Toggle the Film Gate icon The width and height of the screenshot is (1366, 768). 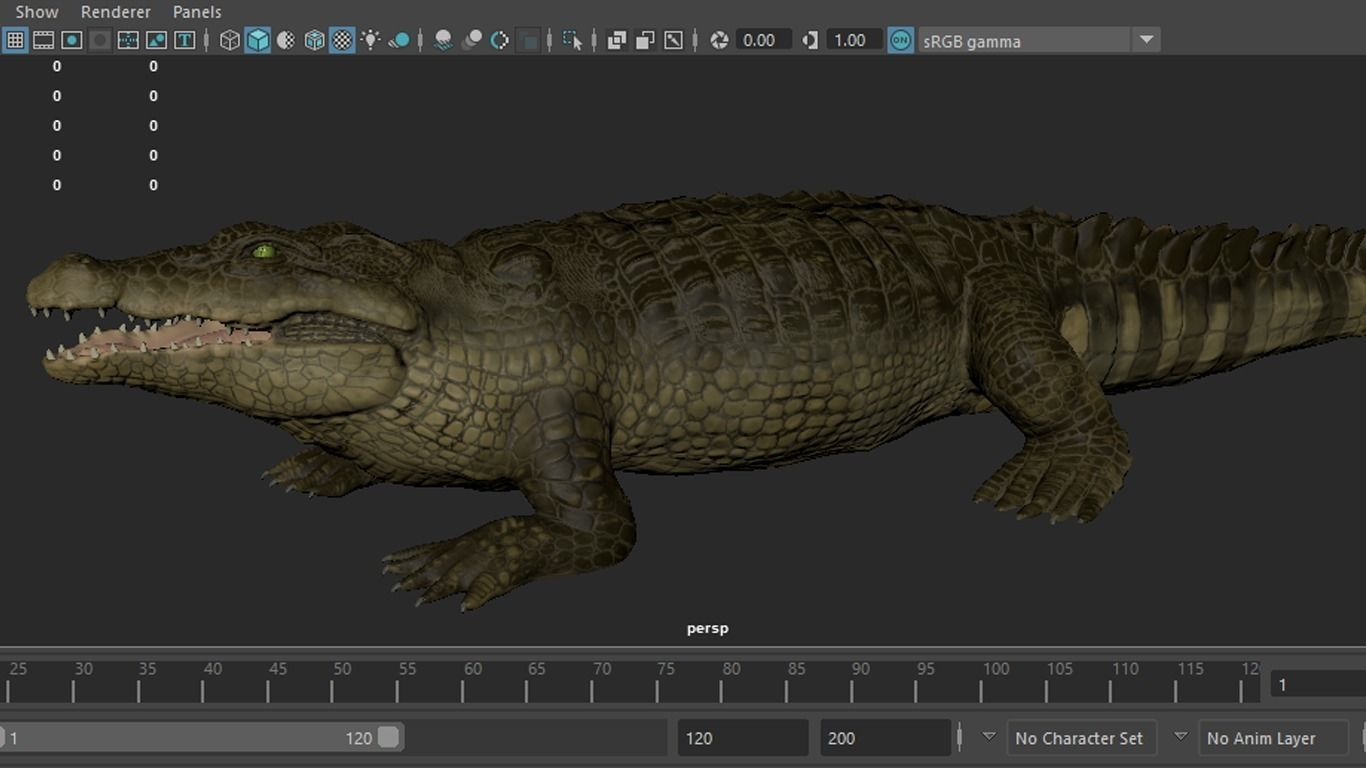[44, 40]
